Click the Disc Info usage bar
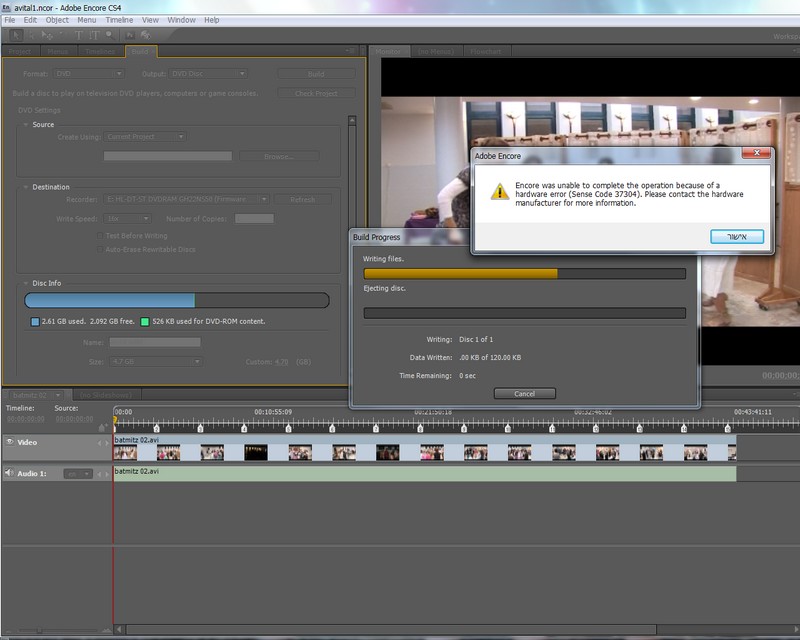Screen dimensions: 800x640 point(177,300)
